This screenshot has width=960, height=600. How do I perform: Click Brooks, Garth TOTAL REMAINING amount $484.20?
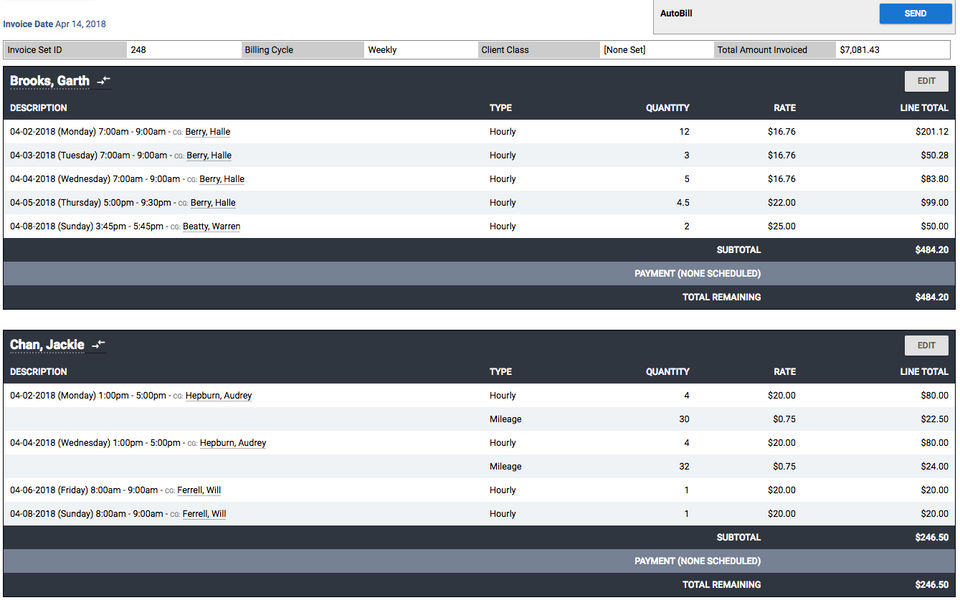[x=932, y=297]
